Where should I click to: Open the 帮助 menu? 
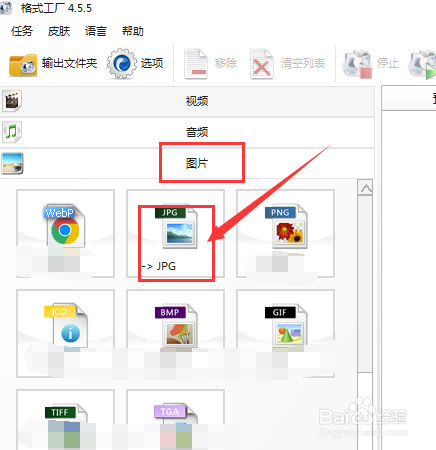[x=133, y=31]
